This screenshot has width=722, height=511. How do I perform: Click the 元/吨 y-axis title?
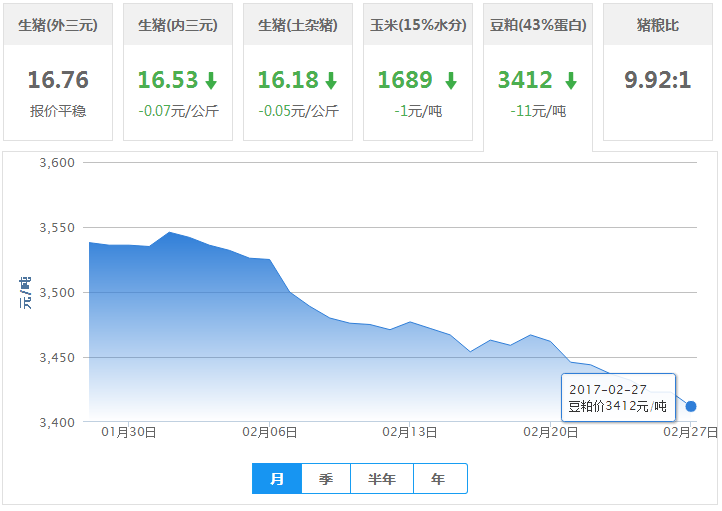[x=26, y=293]
